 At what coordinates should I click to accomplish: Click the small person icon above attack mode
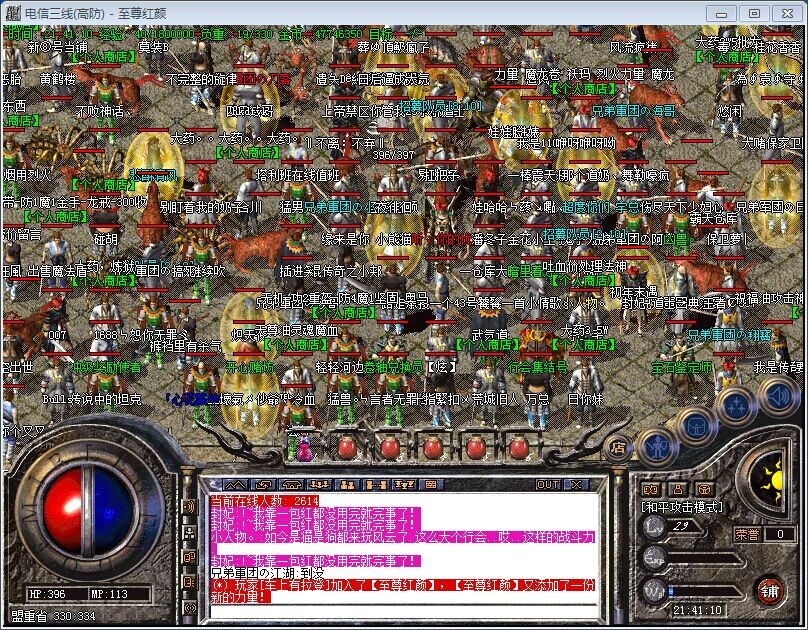678,489
